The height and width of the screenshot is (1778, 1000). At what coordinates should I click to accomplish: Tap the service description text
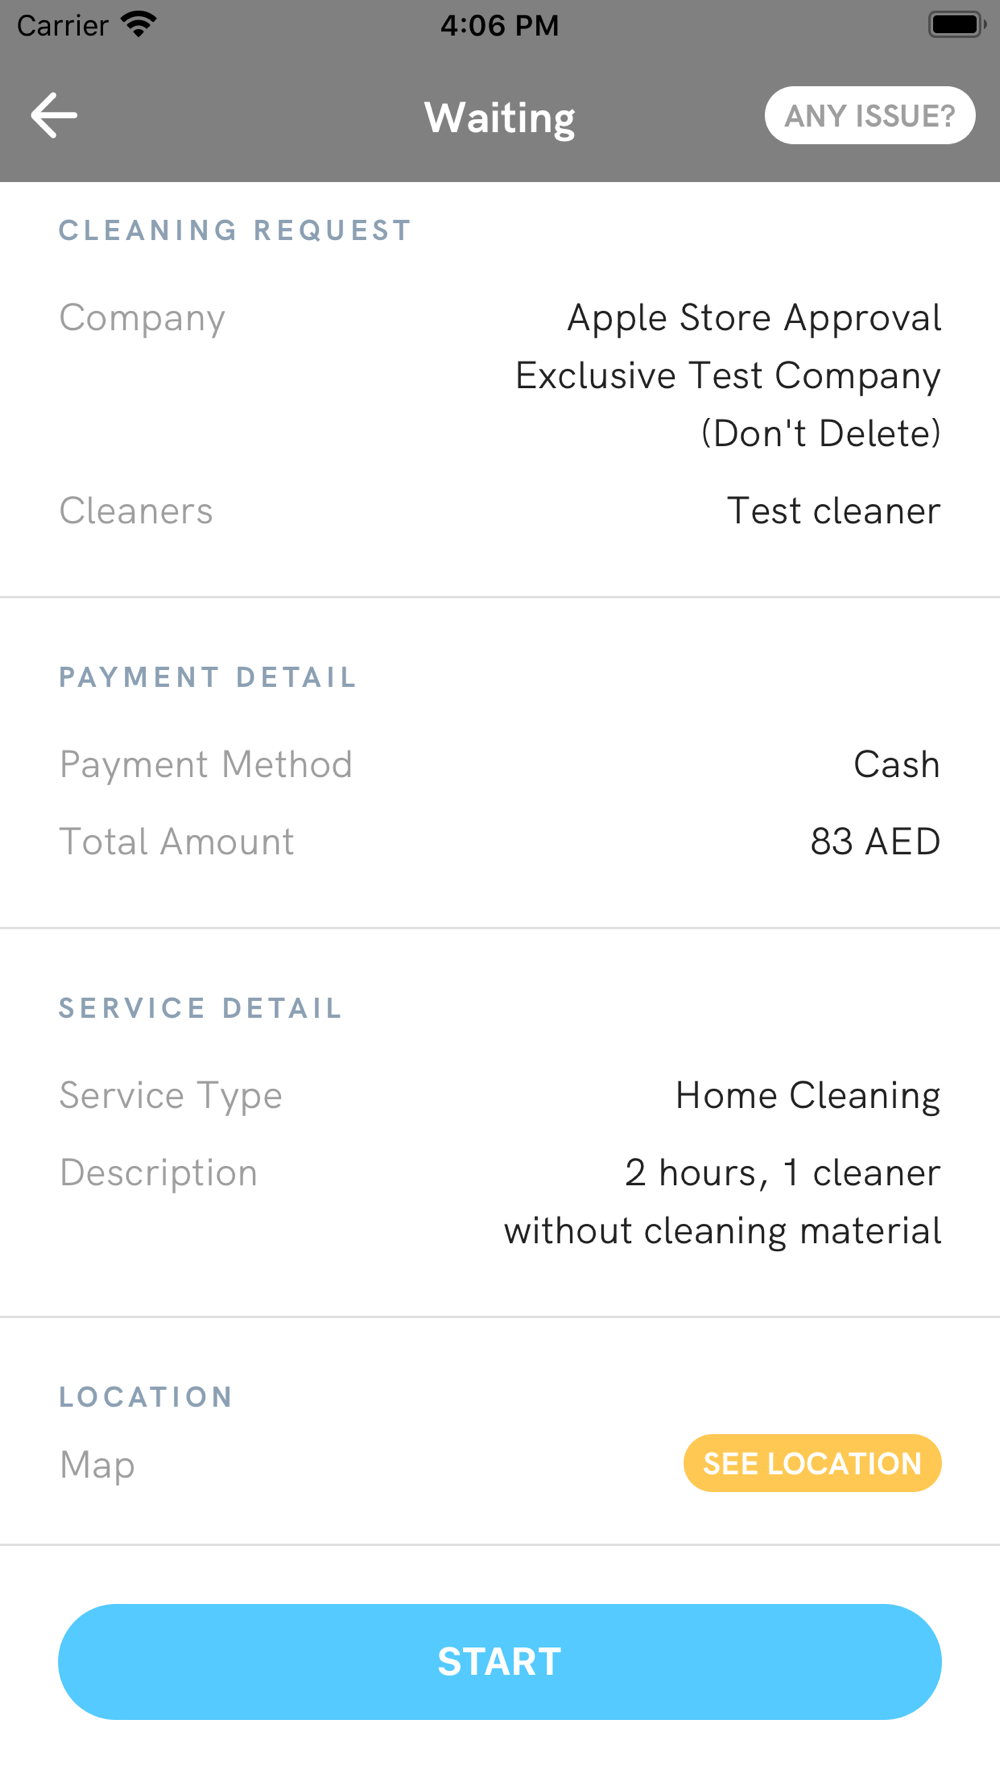(x=722, y=1201)
